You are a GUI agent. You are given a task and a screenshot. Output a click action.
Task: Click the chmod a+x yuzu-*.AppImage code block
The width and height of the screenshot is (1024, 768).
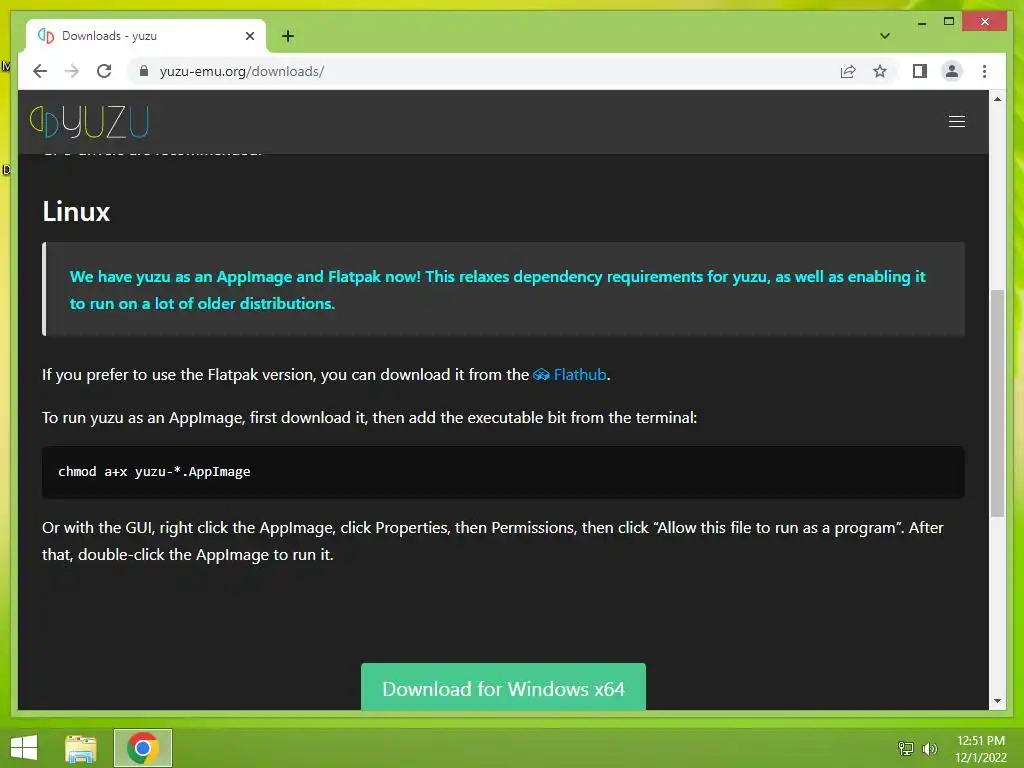503,472
